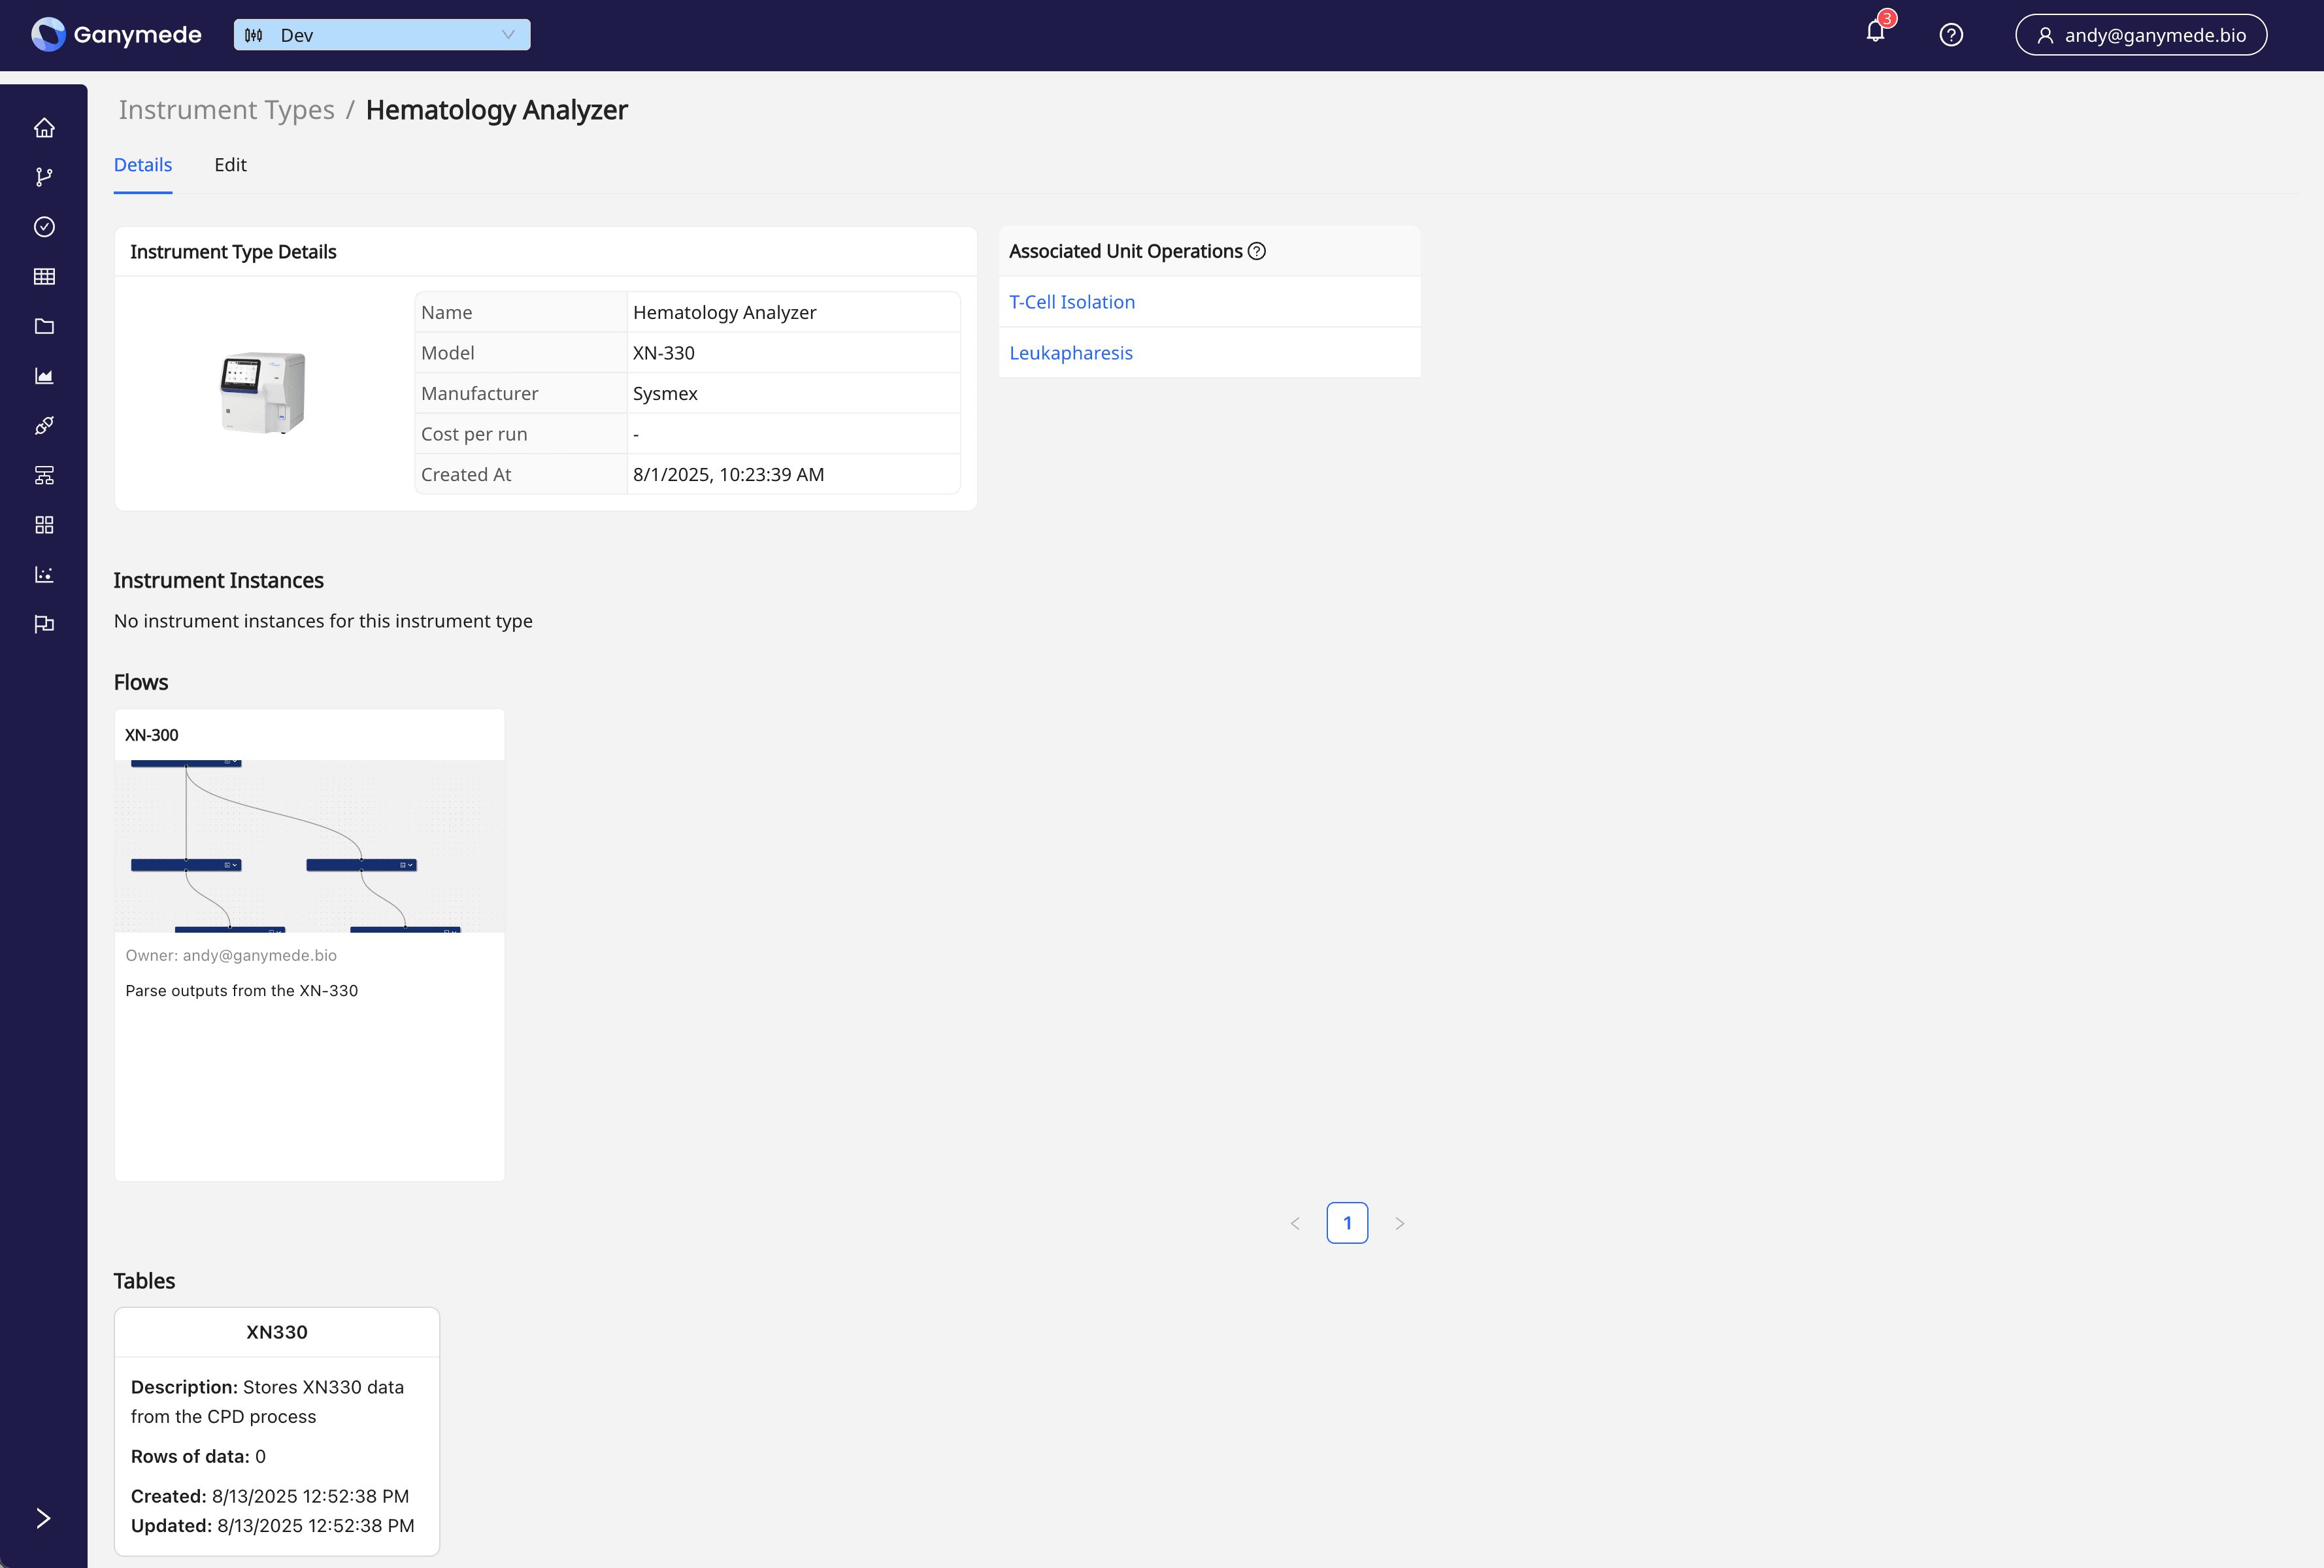This screenshot has height=1568, width=2324.
Task: Open the Home icon in sidebar
Action: point(44,128)
